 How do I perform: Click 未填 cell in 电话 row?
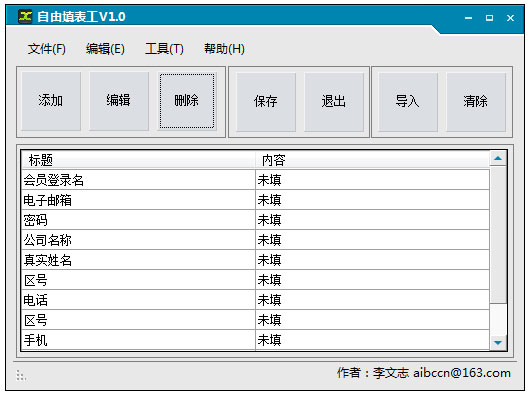tap(372, 300)
